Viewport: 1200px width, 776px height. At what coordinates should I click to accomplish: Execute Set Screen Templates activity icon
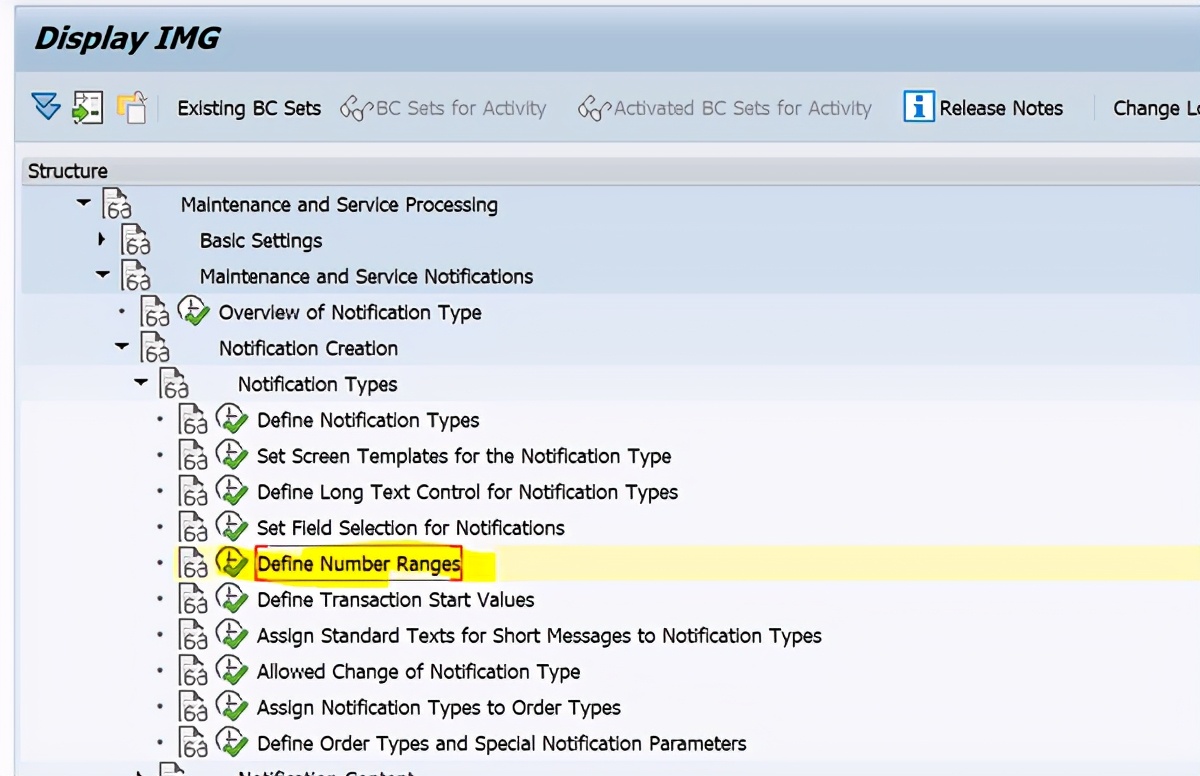[x=231, y=455]
